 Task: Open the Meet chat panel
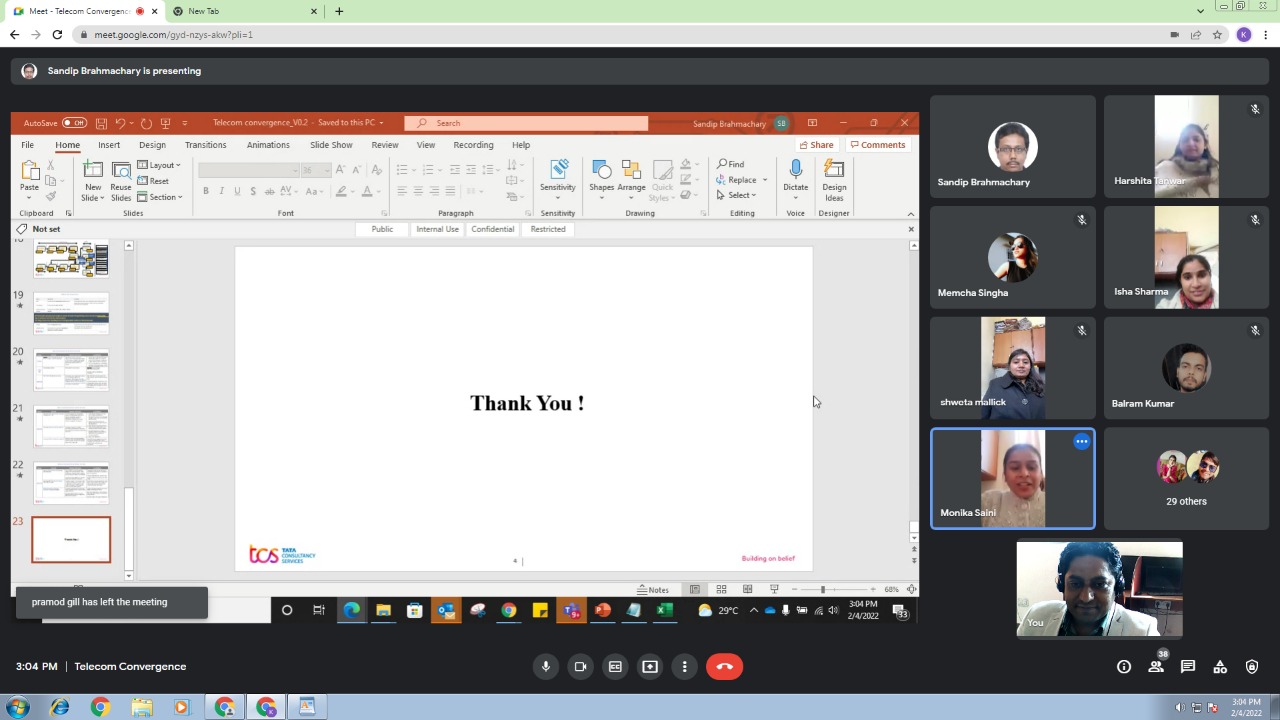tap(1188, 667)
